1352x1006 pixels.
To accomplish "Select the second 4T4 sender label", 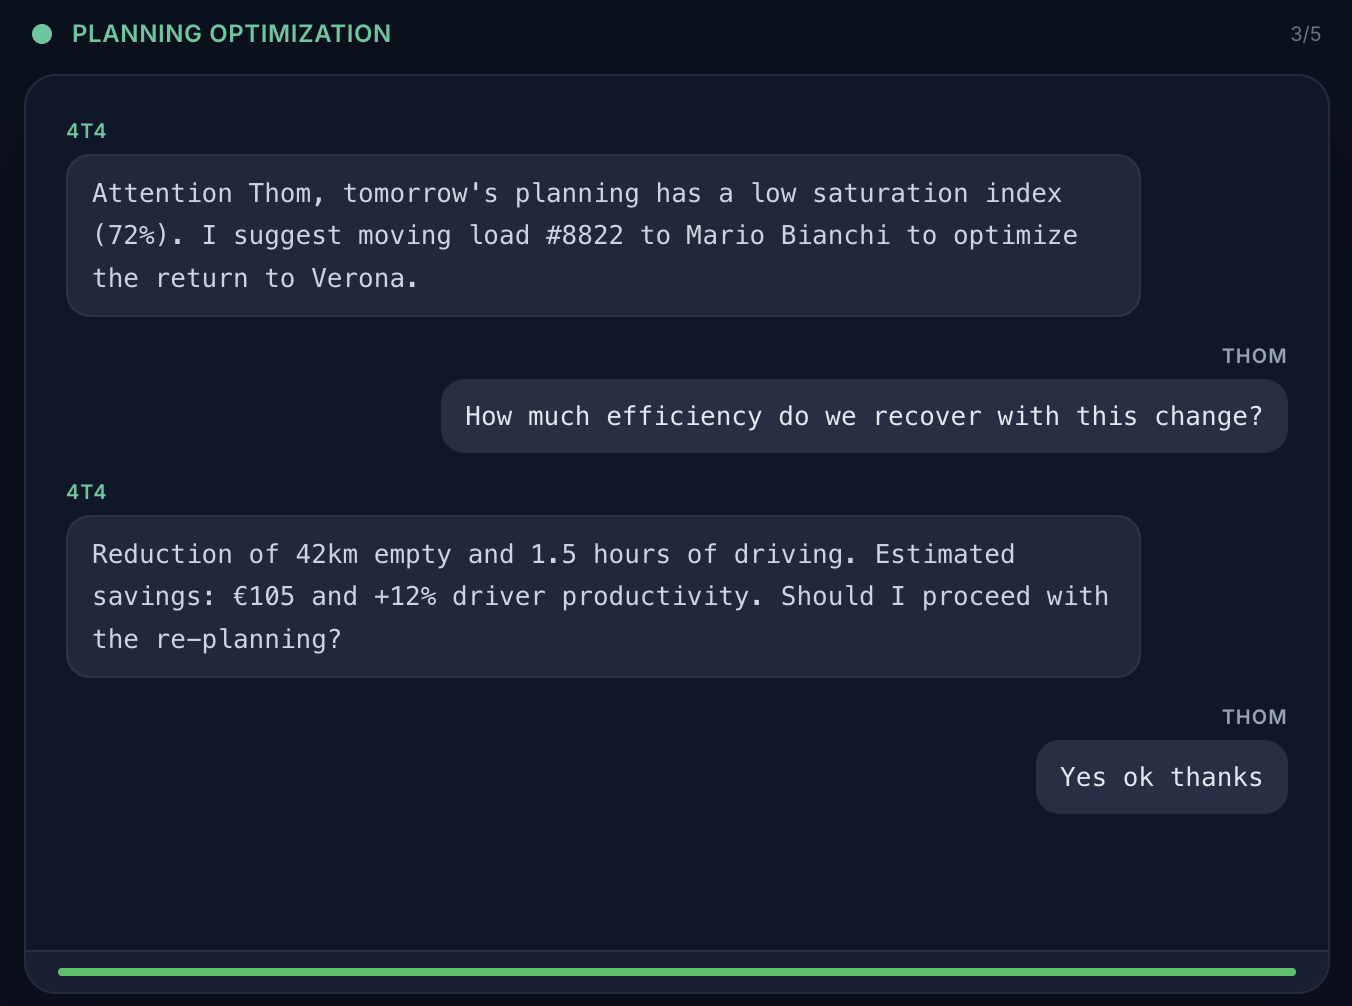I will pyautogui.click(x=86, y=492).
